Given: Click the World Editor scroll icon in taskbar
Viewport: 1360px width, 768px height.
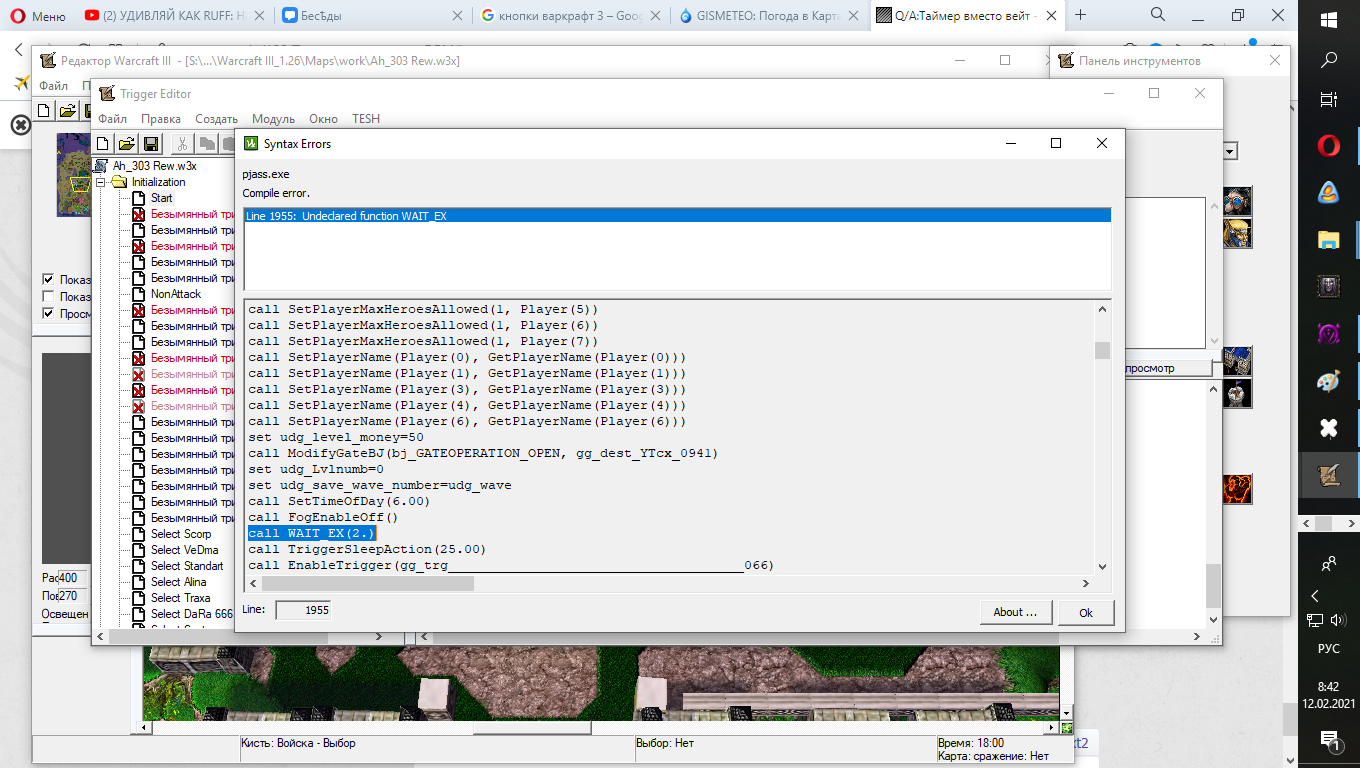Looking at the screenshot, I should coord(1328,477).
